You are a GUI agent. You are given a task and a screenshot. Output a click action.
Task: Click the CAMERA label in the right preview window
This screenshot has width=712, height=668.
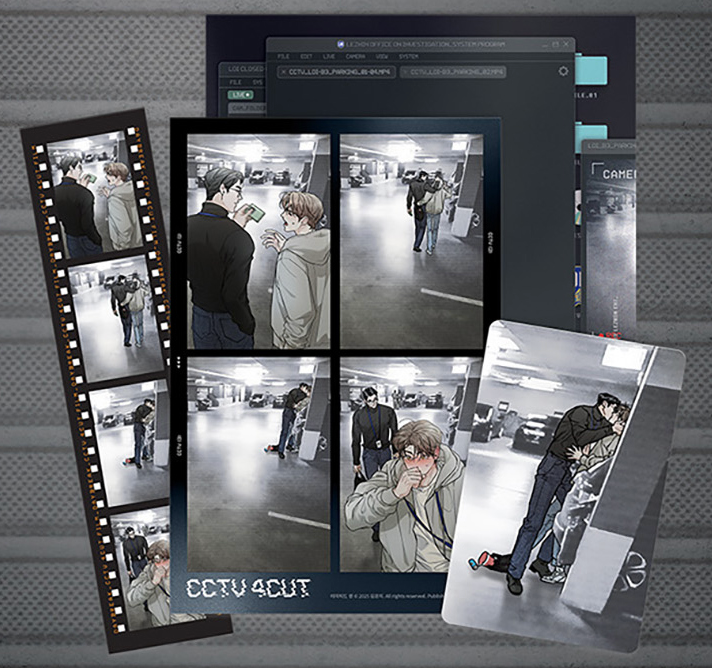pos(619,174)
